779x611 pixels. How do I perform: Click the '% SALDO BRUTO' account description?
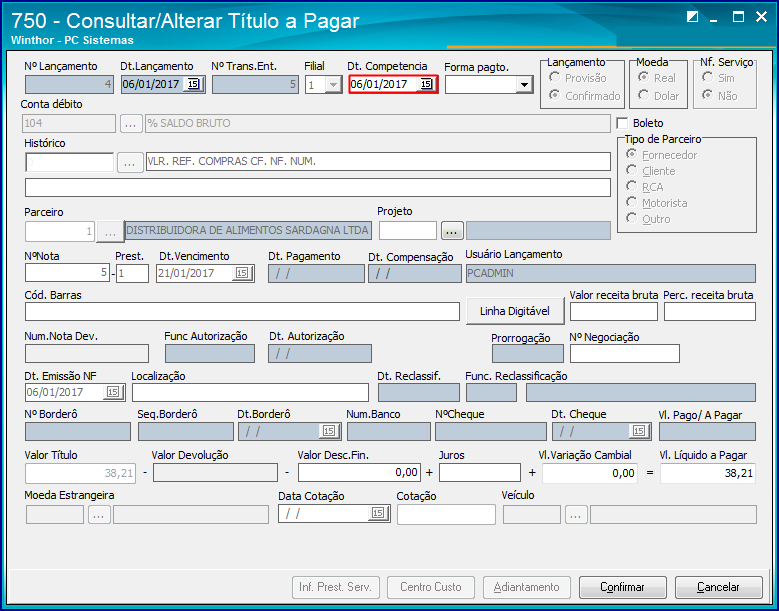click(189, 123)
